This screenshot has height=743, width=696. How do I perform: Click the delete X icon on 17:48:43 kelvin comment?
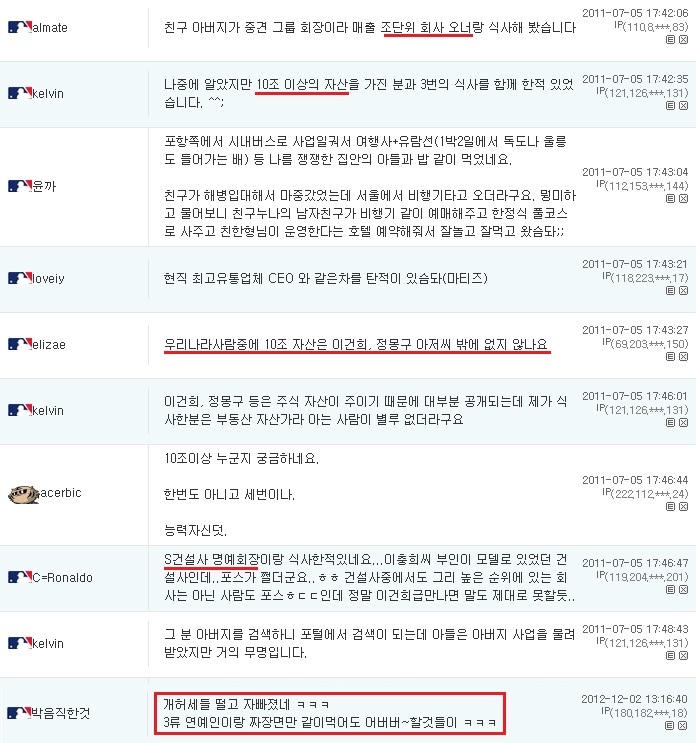click(683, 656)
